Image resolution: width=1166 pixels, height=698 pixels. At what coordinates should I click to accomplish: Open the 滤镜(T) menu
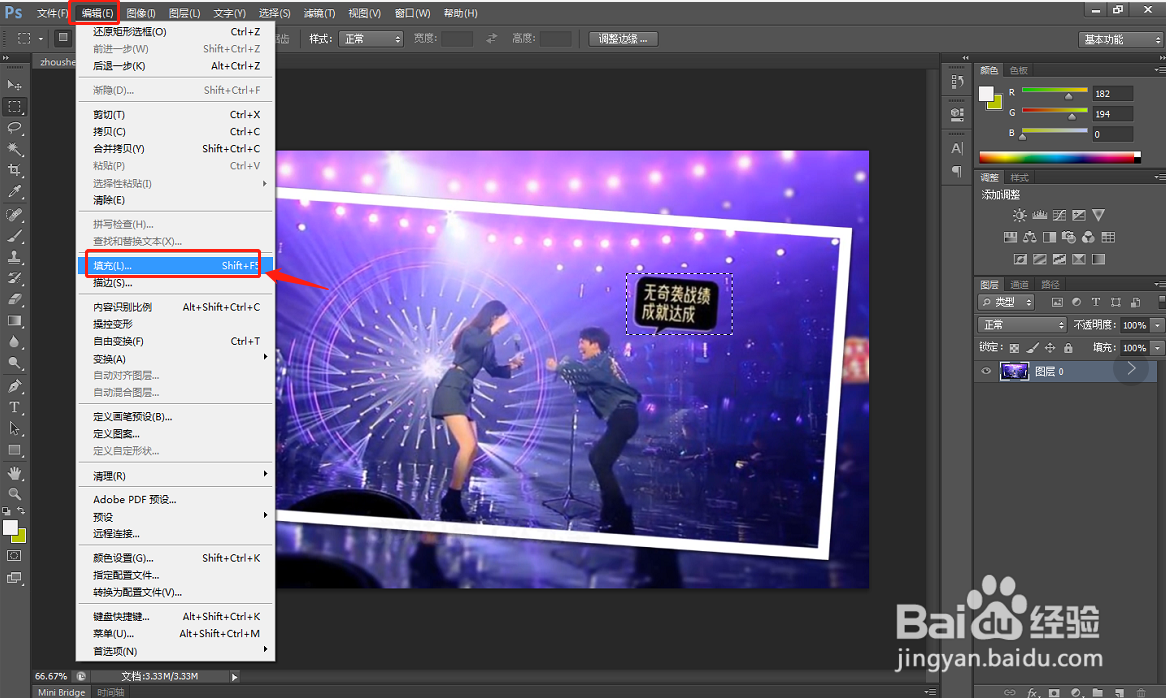(x=319, y=13)
